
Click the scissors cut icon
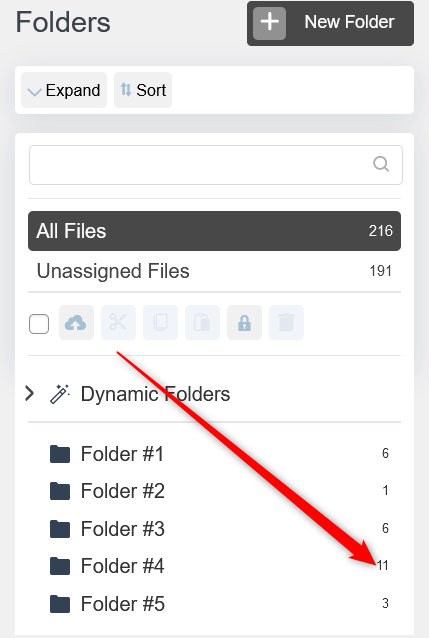coord(118,323)
